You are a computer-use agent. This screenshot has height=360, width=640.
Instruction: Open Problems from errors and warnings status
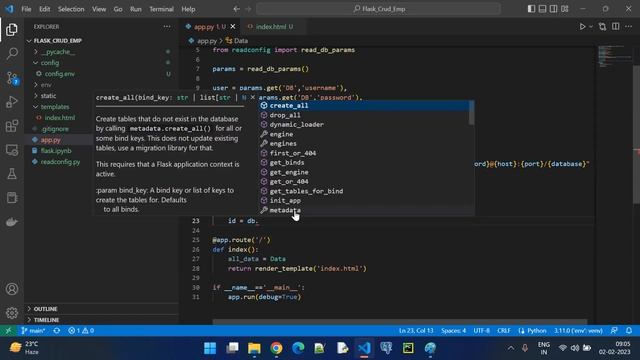click(81, 331)
